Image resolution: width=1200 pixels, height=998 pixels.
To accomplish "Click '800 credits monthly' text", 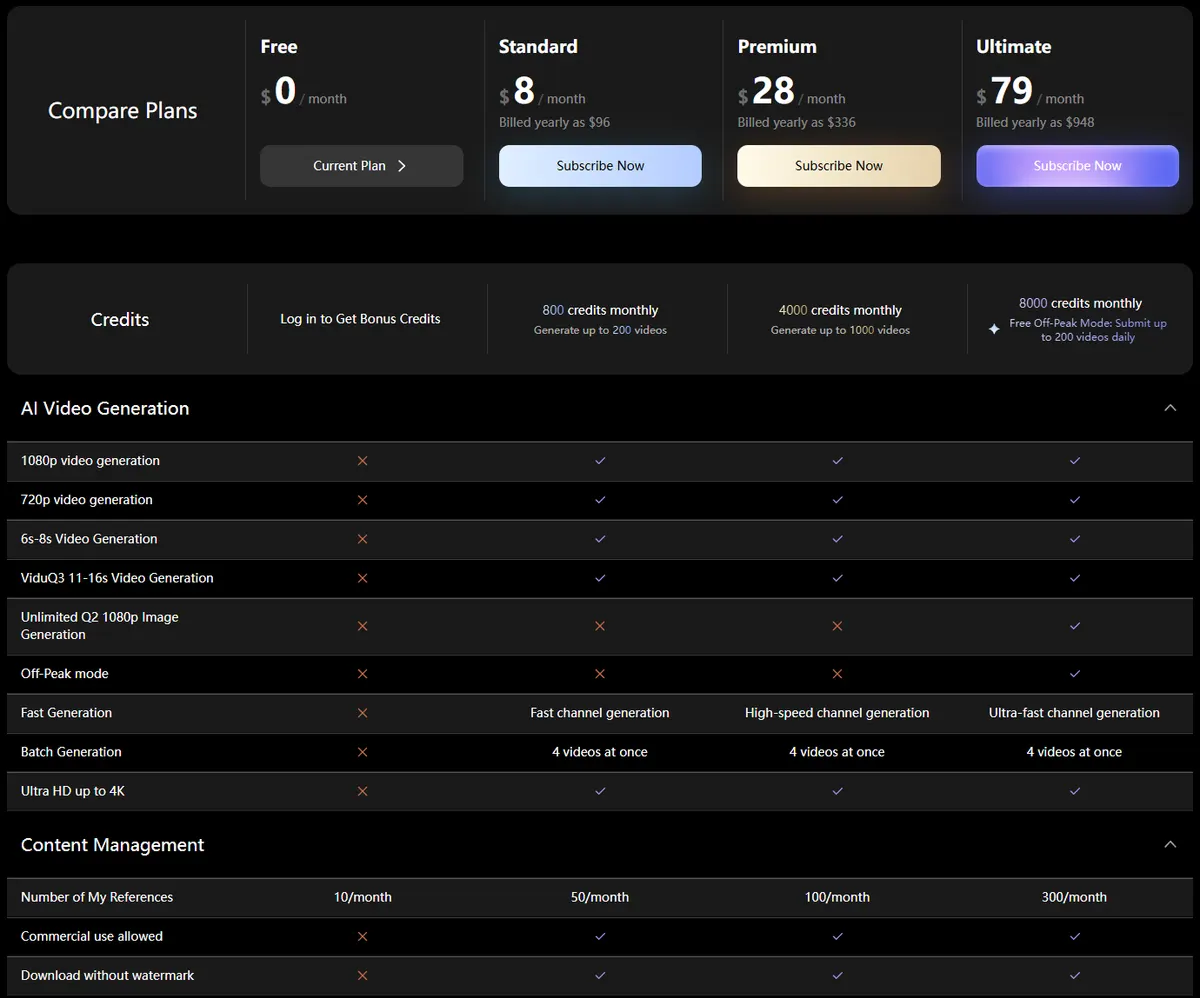I will pos(600,310).
